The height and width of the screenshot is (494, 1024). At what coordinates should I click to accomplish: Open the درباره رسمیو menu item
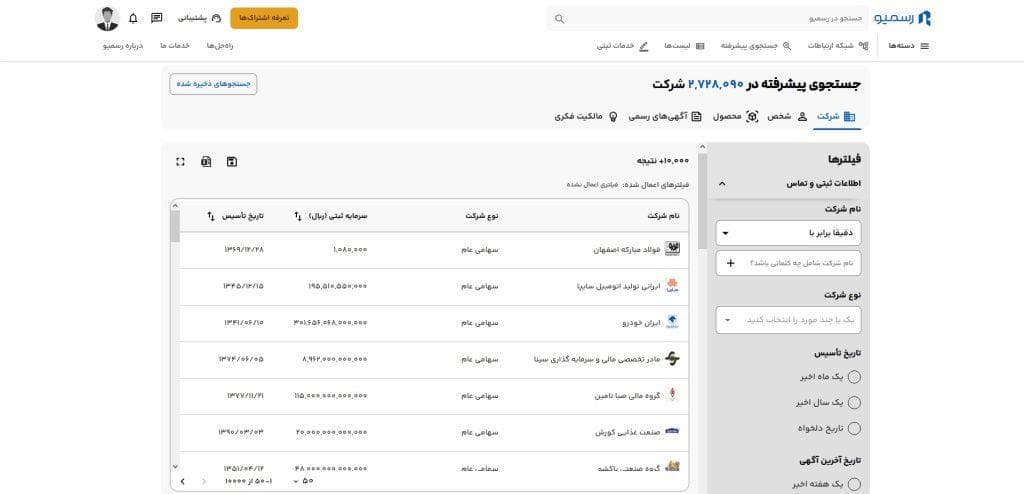coord(123,46)
